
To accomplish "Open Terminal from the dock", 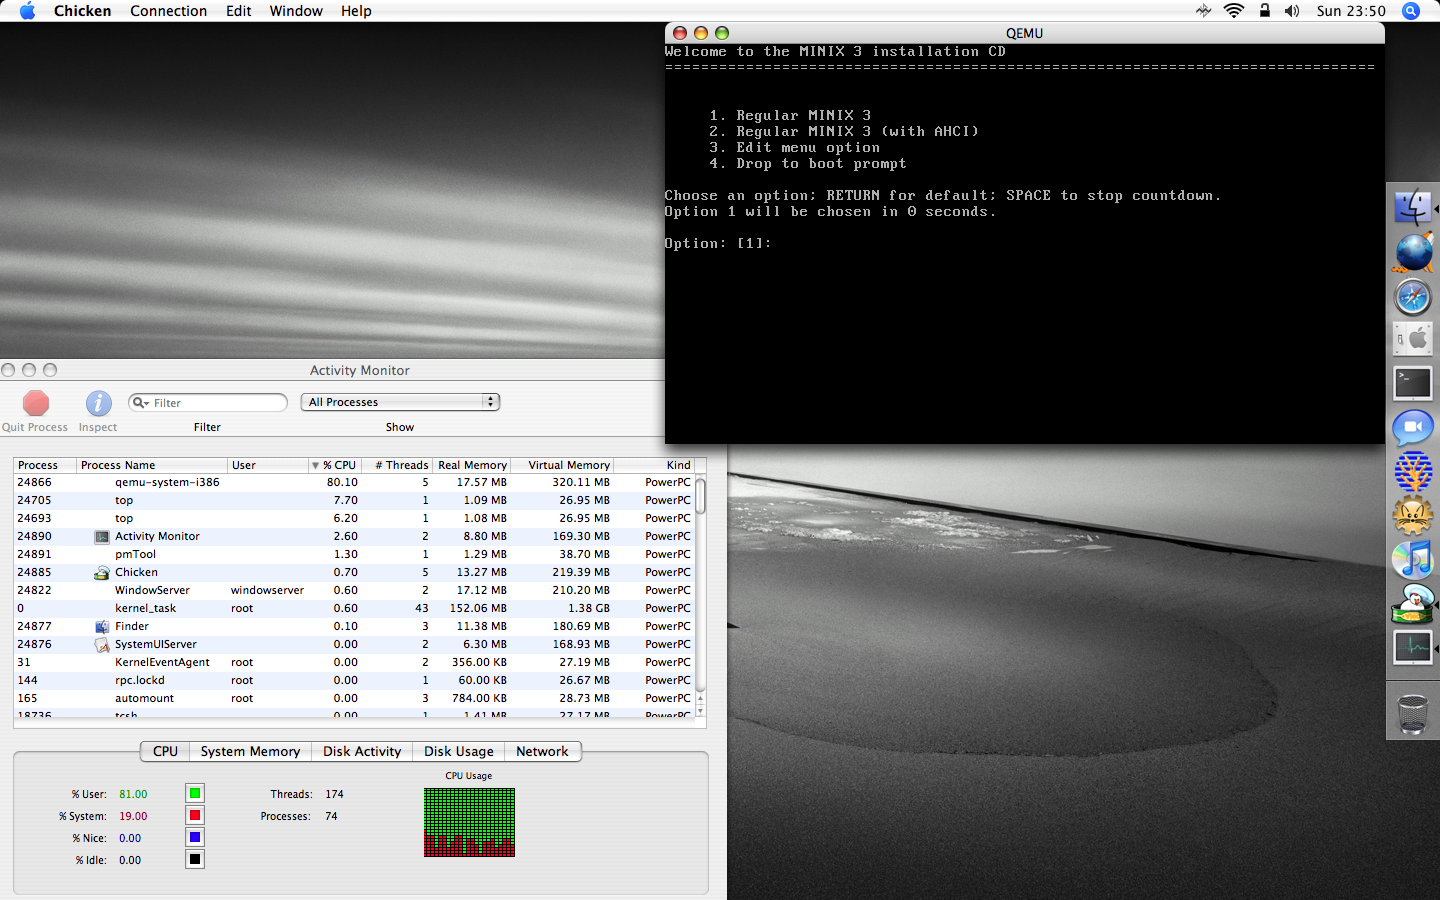I will point(1413,383).
